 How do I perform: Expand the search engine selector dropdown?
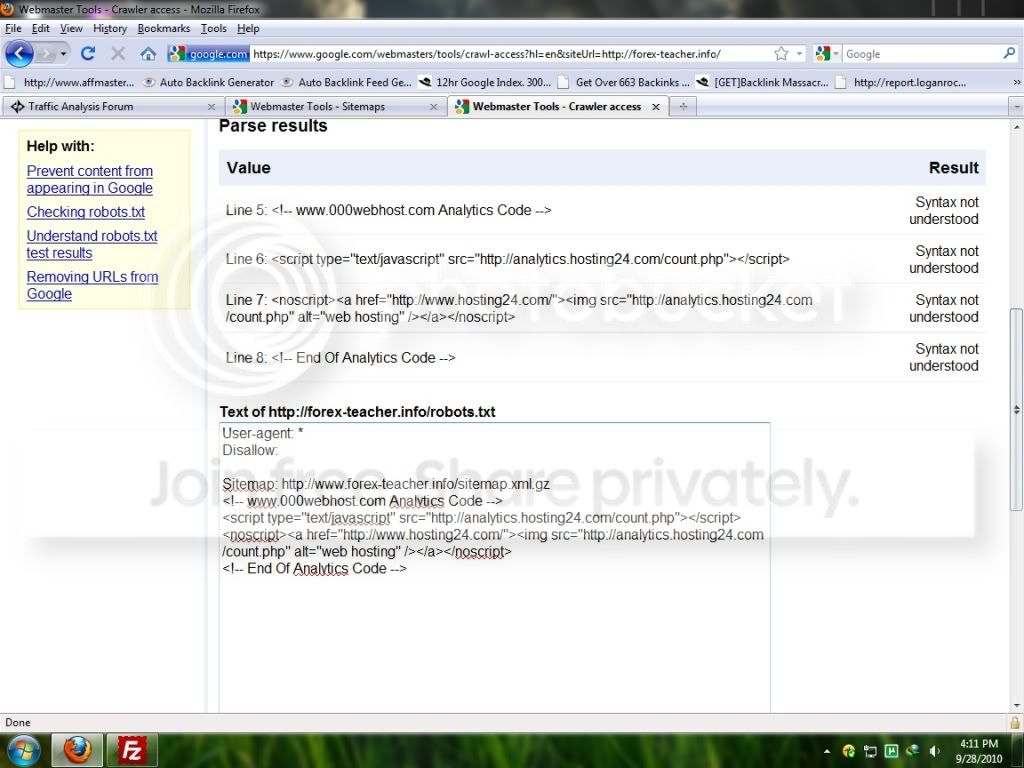[x=826, y=54]
